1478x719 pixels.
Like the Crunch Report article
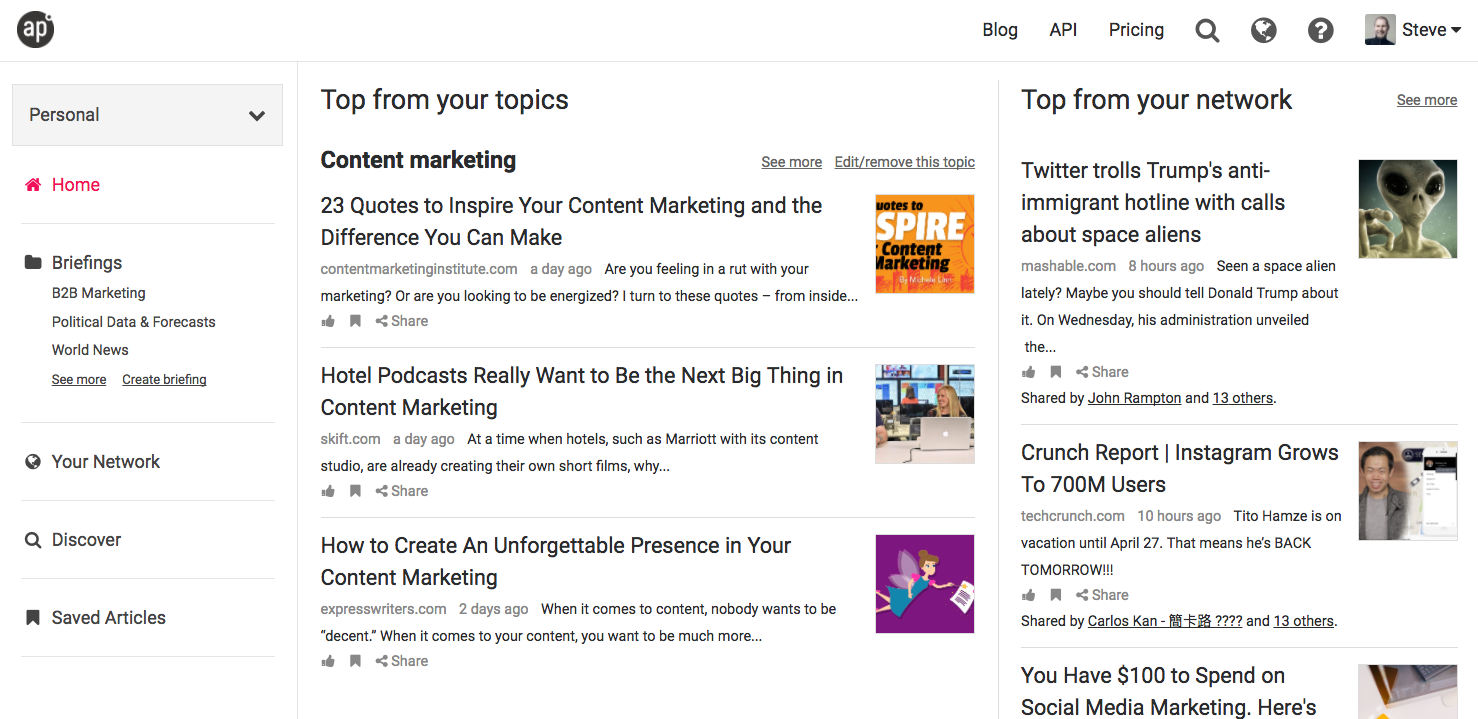pyautogui.click(x=1028, y=595)
